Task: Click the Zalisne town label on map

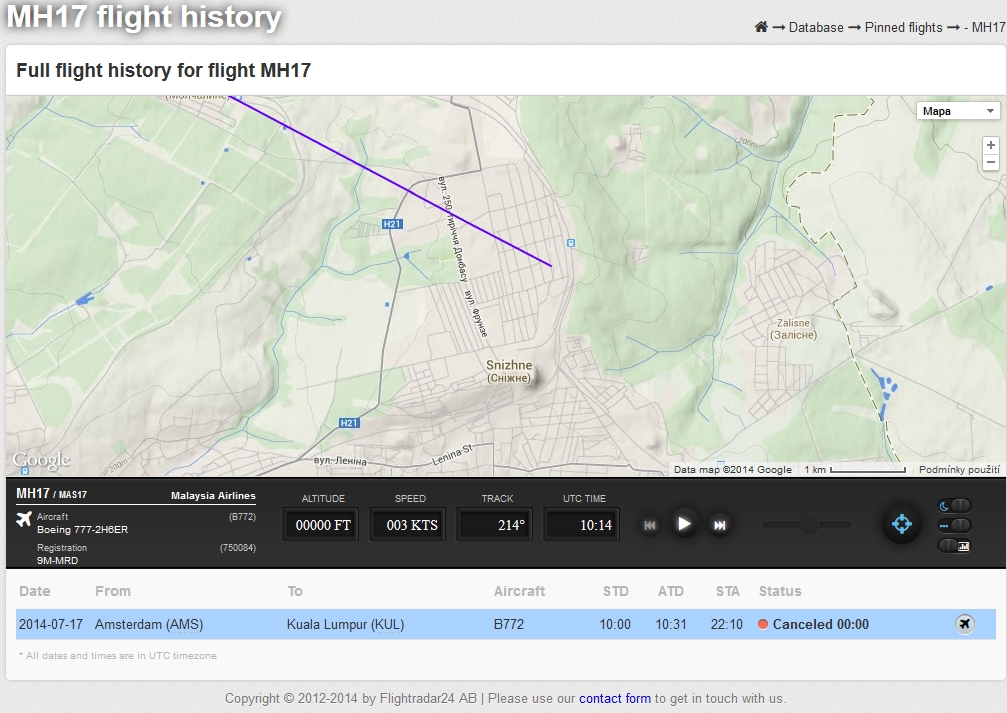Action: tap(793, 329)
